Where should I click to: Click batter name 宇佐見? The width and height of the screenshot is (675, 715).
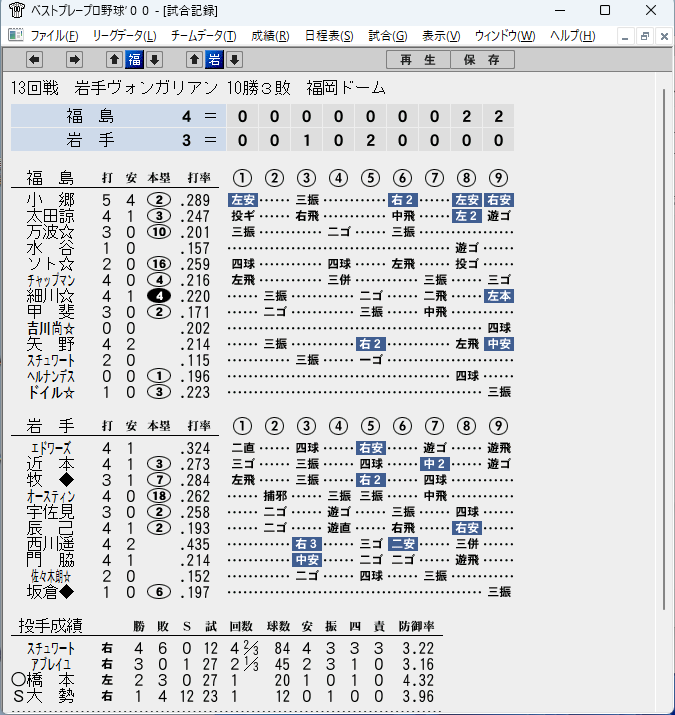(x=50, y=512)
